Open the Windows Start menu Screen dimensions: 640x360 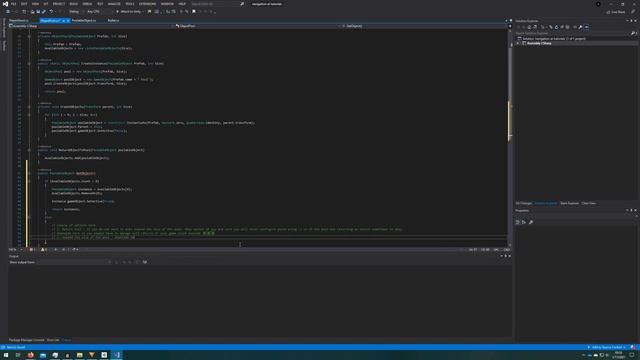click(x=6, y=355)
